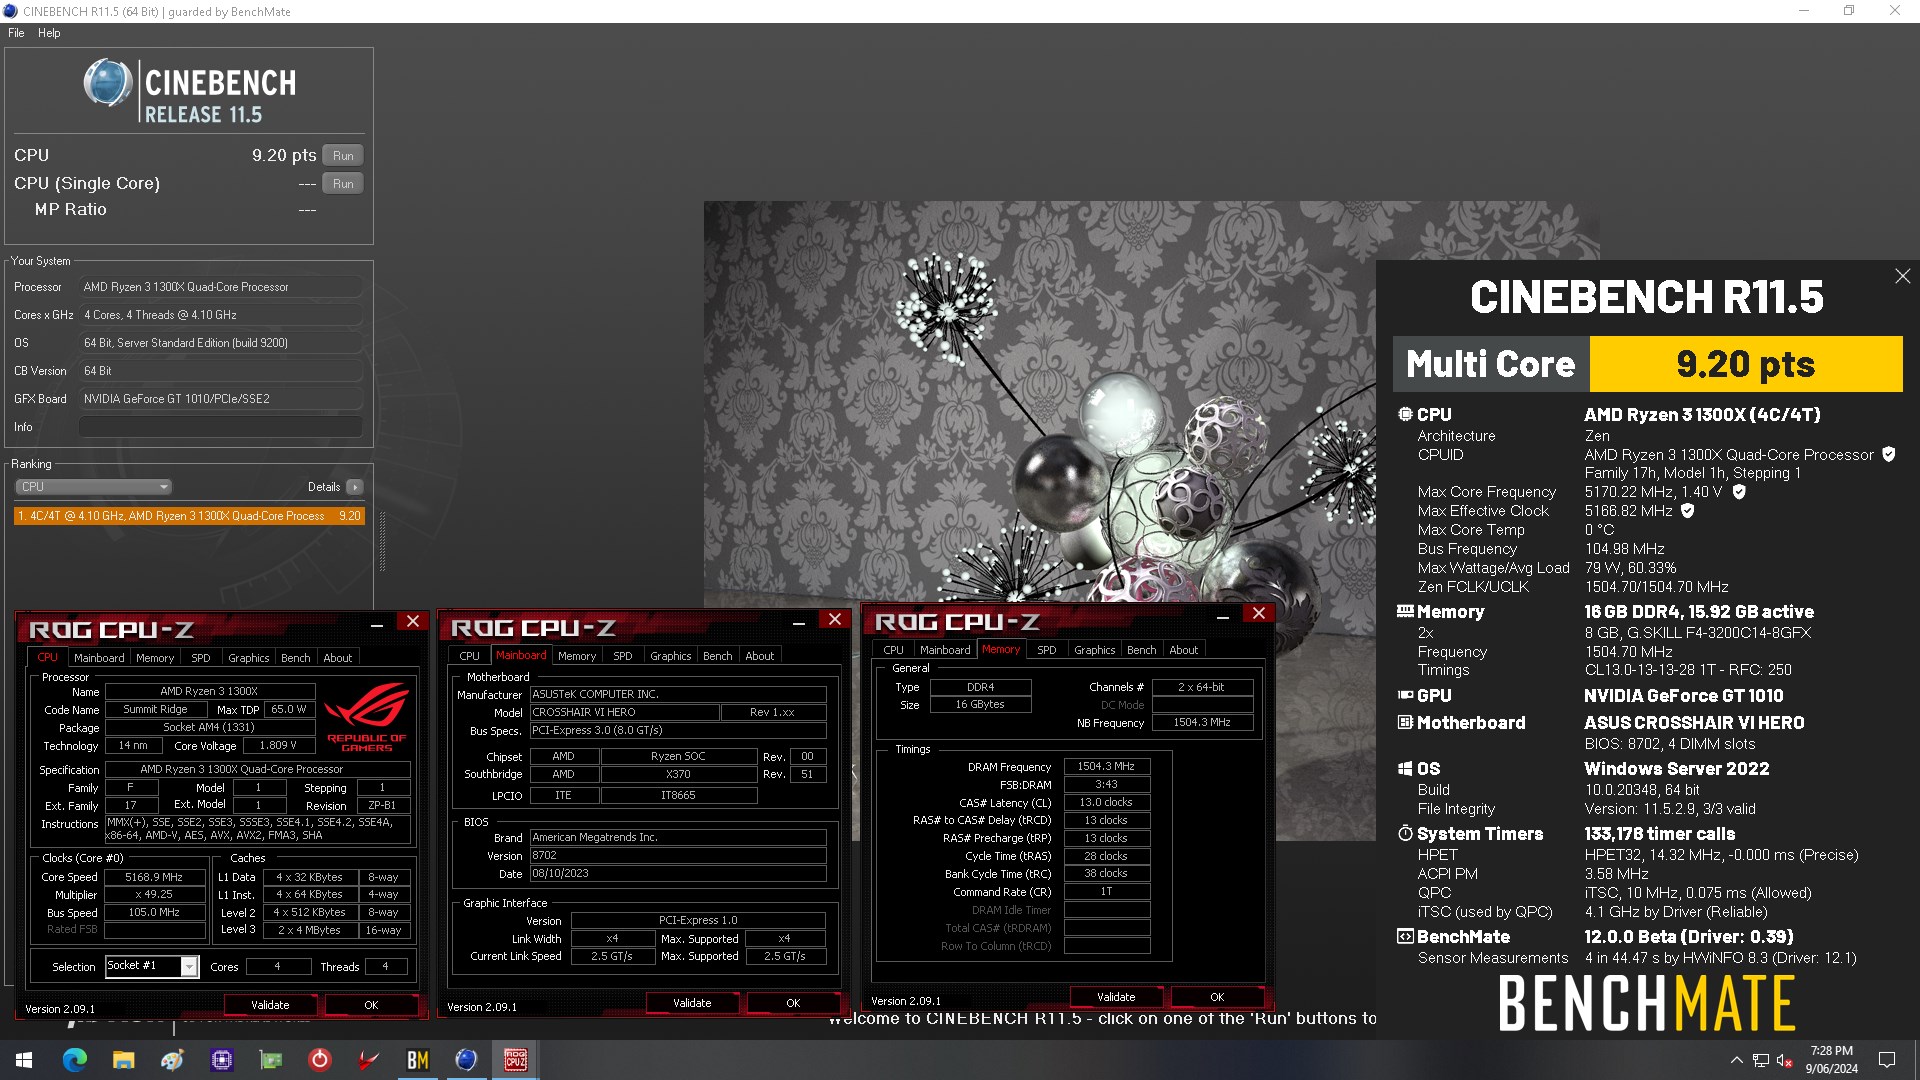Screen dimensions: 1920x1080
Task: Click the Windows Start button
Action: click(24, 1060)
